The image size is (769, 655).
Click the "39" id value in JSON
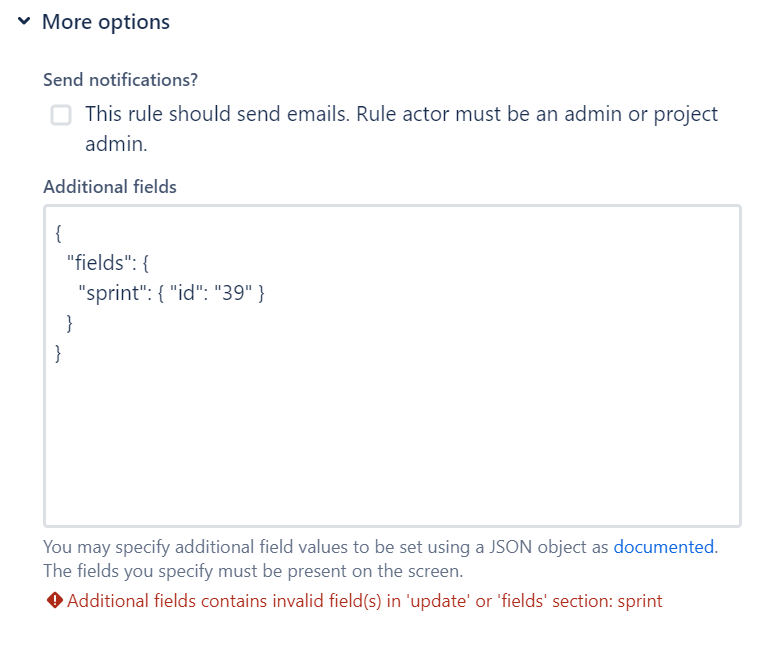tap(233, 293)
